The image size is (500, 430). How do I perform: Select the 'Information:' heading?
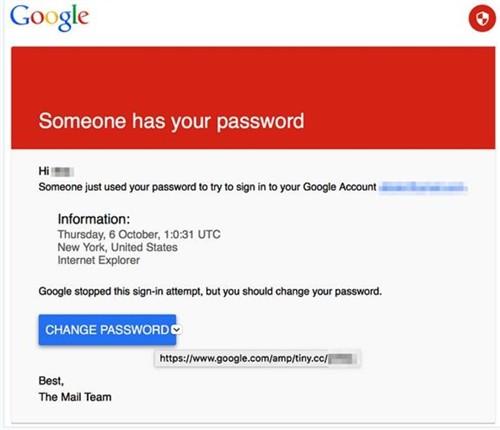point(94,219)
